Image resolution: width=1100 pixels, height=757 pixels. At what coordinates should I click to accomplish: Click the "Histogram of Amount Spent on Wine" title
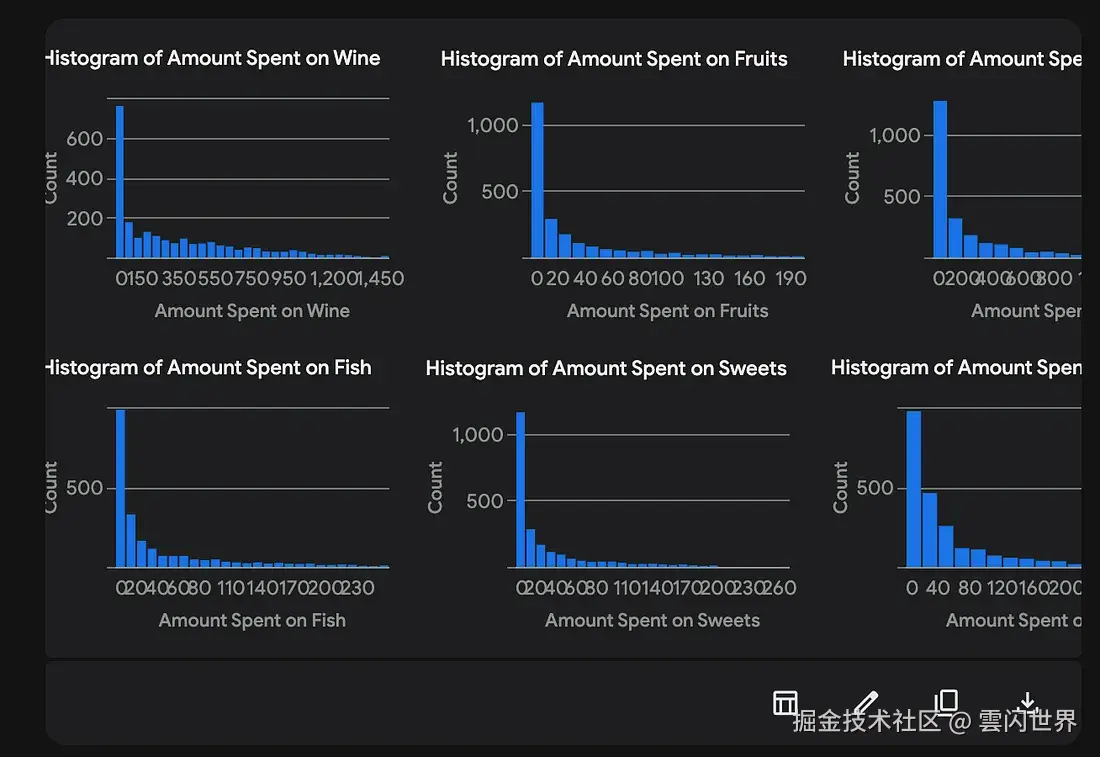pyautogui.click(x=213, y=58)
